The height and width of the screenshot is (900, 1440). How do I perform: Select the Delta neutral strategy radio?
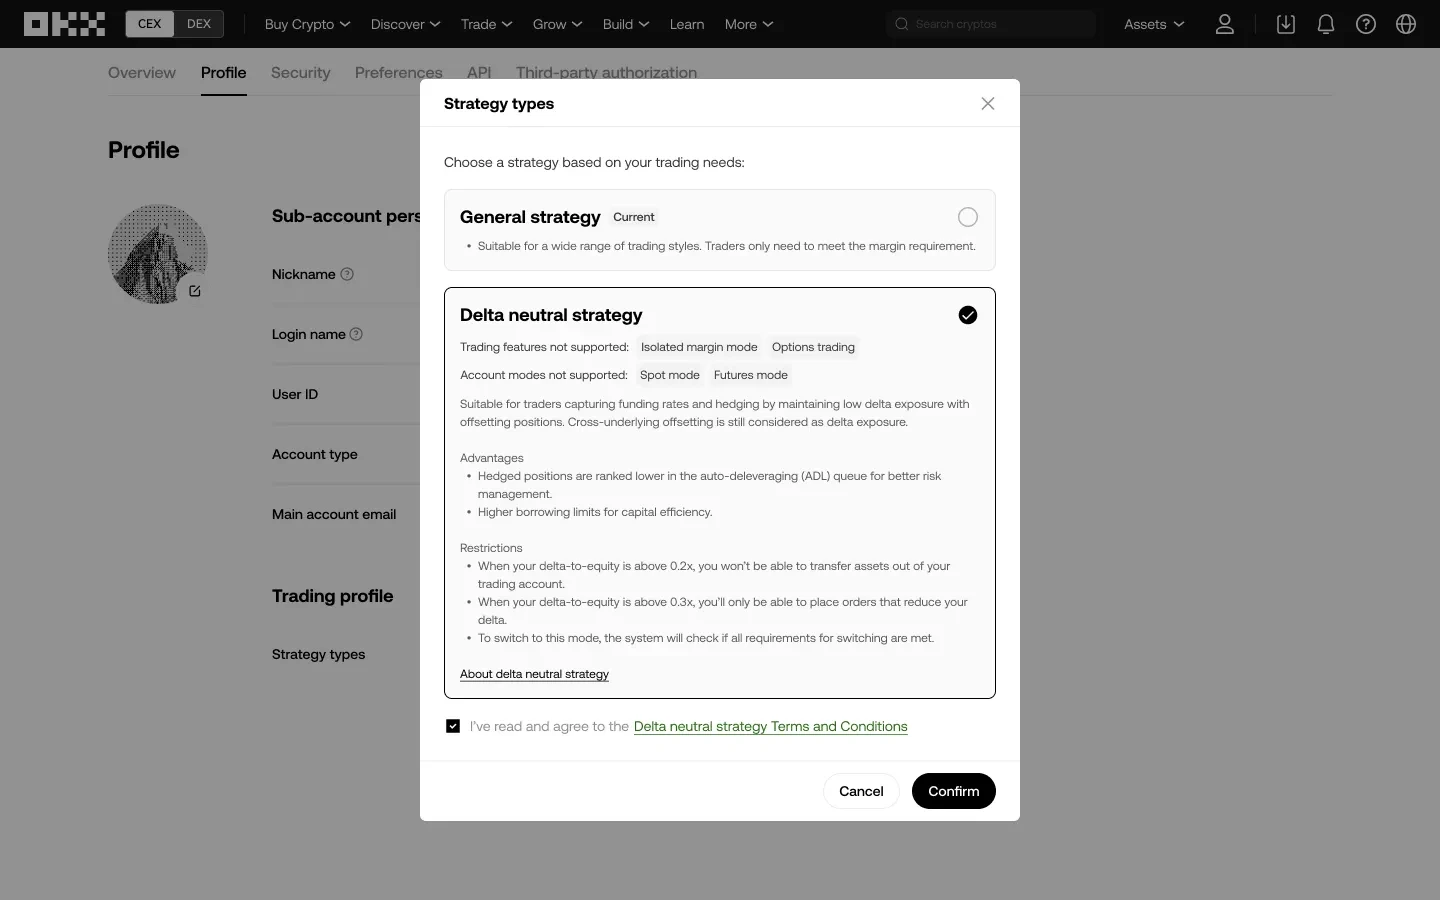pos(967,315)
